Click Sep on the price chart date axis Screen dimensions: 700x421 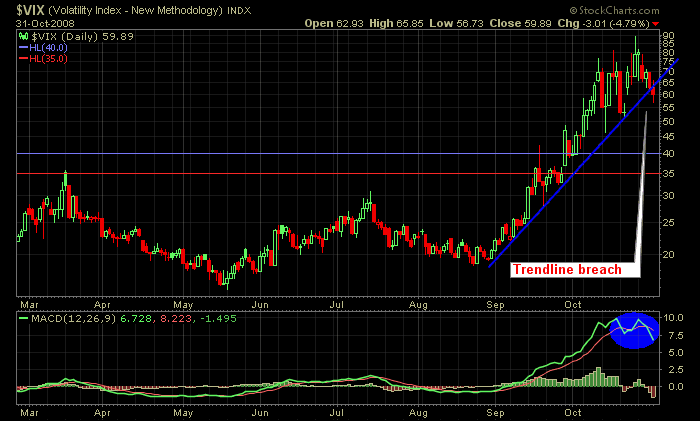(496, 304)
